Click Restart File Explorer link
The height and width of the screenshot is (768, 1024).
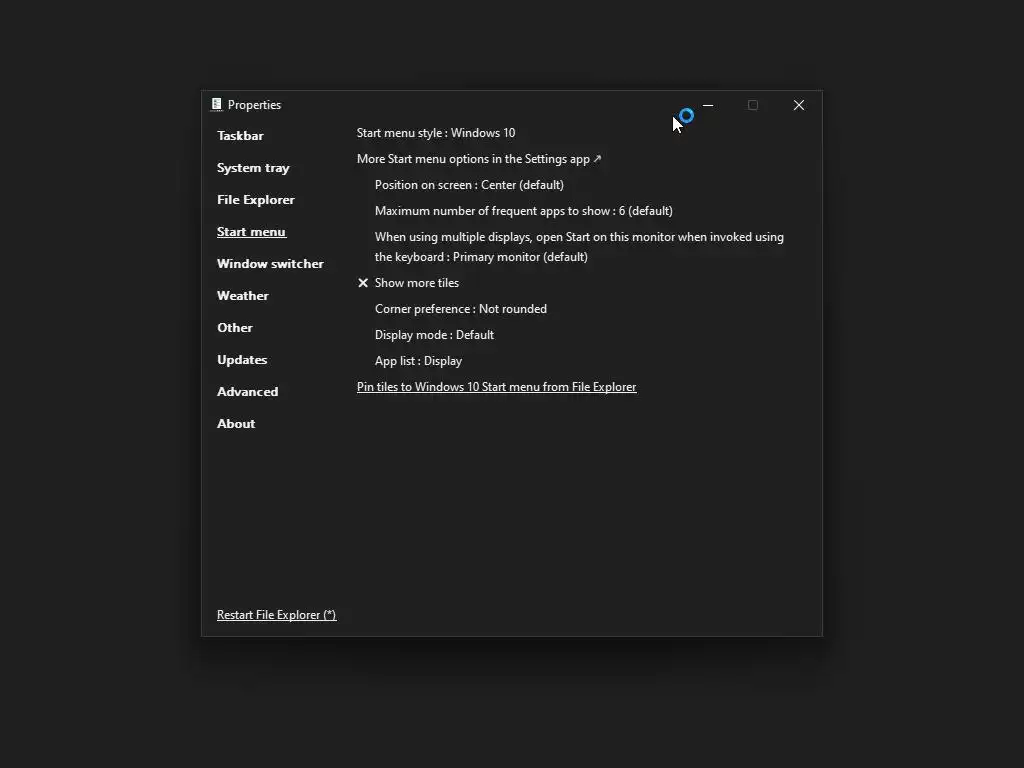tap(276, 615)
